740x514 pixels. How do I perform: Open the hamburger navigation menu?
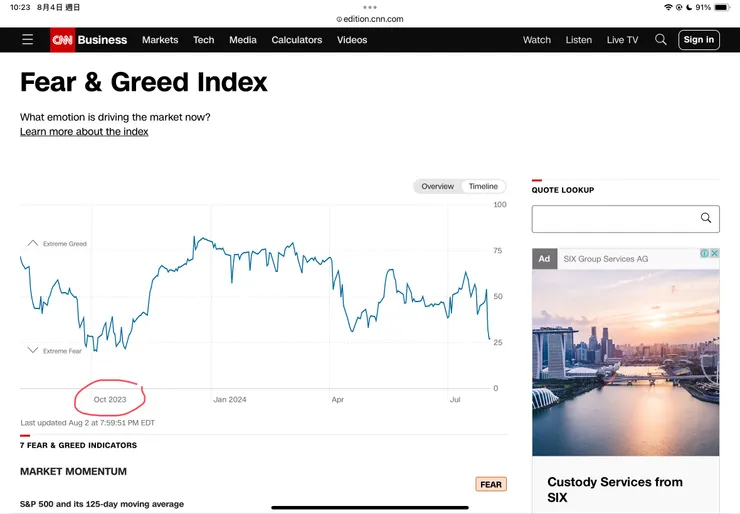[x=27, y=40]
